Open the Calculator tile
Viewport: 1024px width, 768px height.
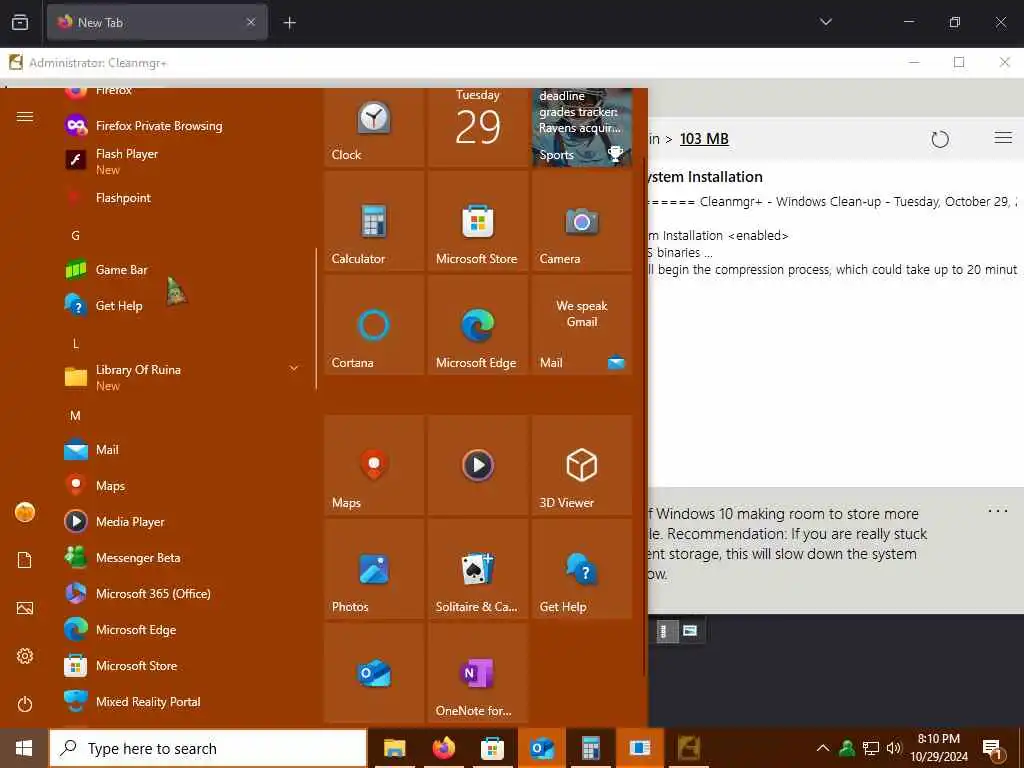374,221
